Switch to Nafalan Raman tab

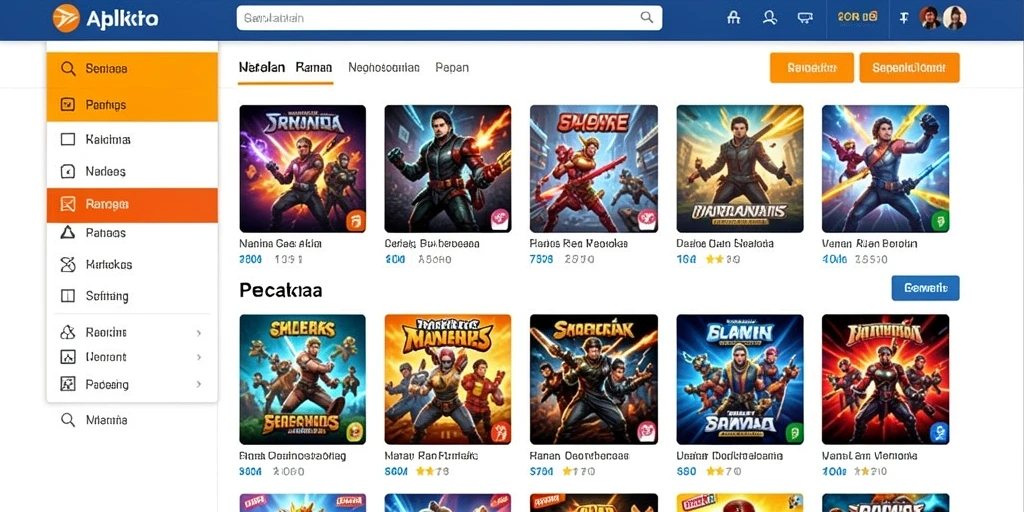click(285, 67)
